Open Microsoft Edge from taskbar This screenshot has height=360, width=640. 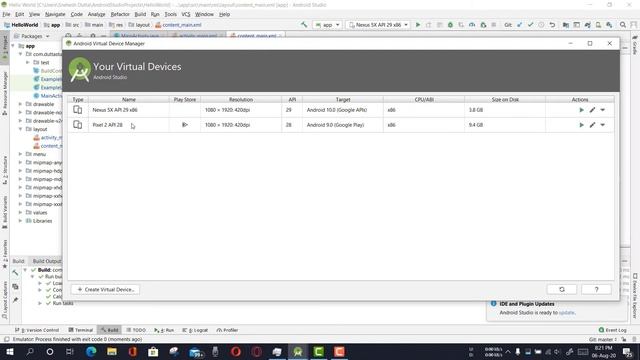click(x=91, y=351)
